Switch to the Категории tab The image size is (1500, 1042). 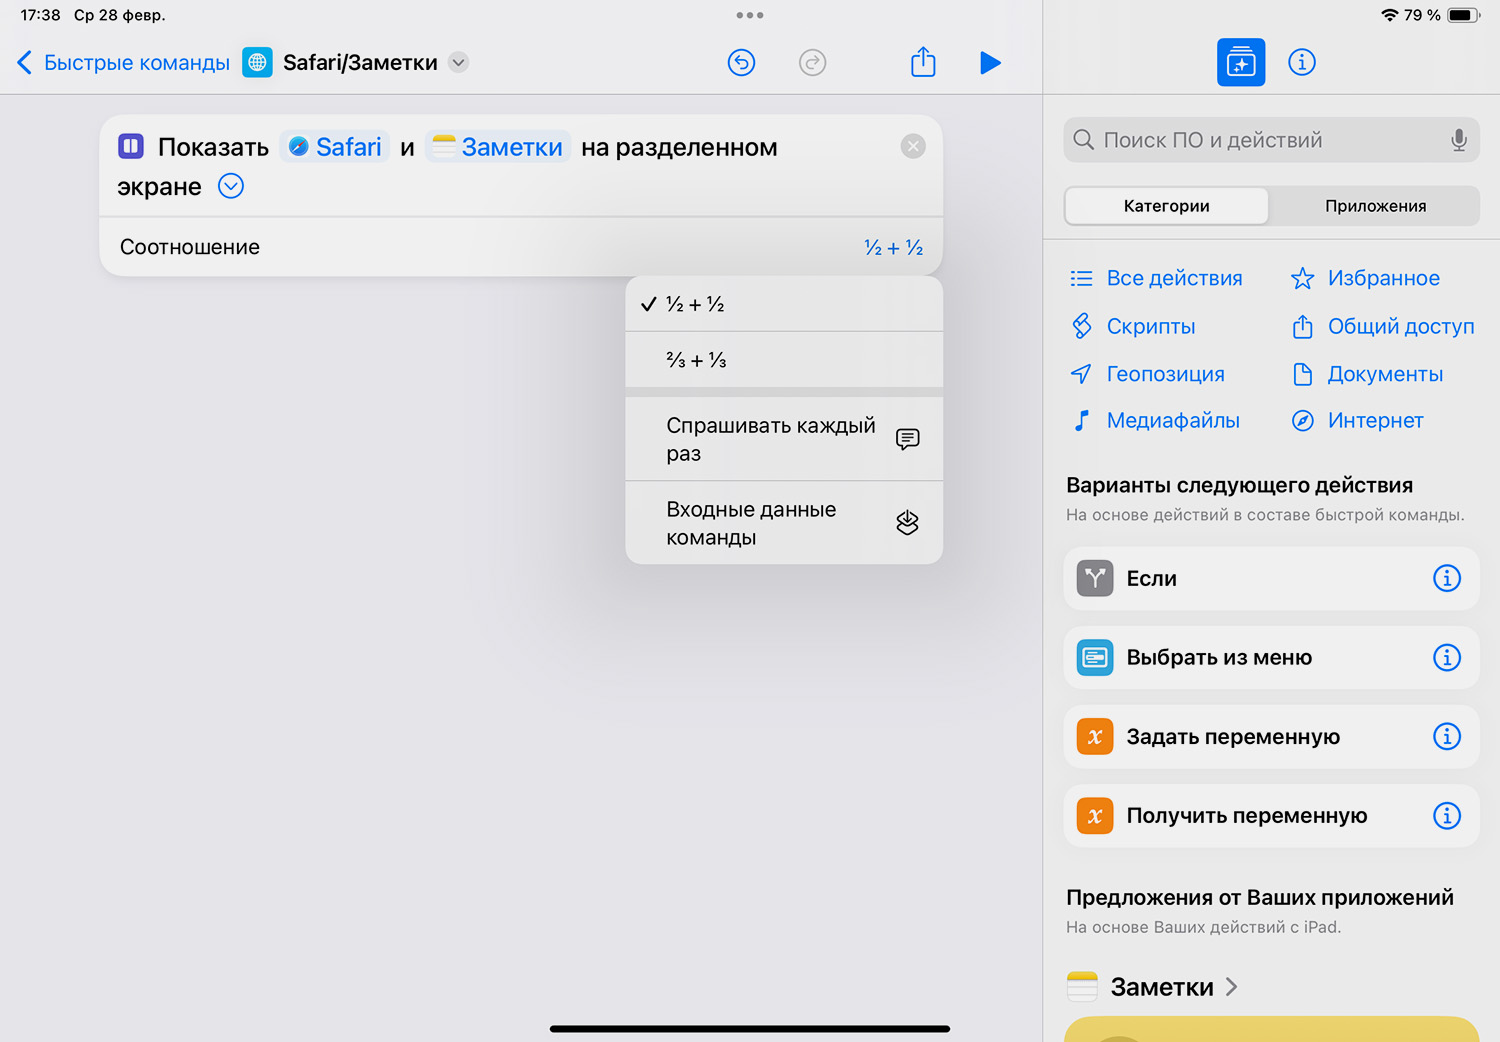coord(1167,206)
